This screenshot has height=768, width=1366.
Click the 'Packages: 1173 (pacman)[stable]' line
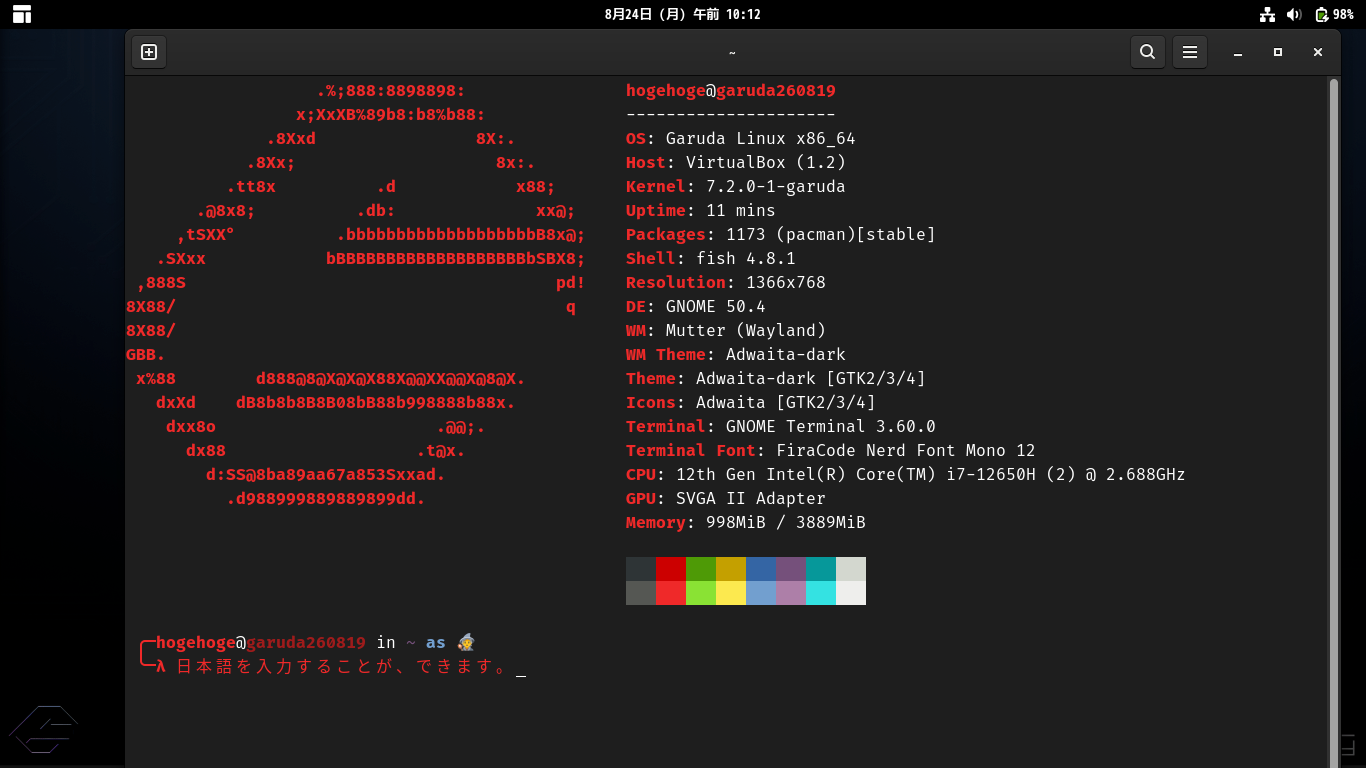[x=781, y=235]
